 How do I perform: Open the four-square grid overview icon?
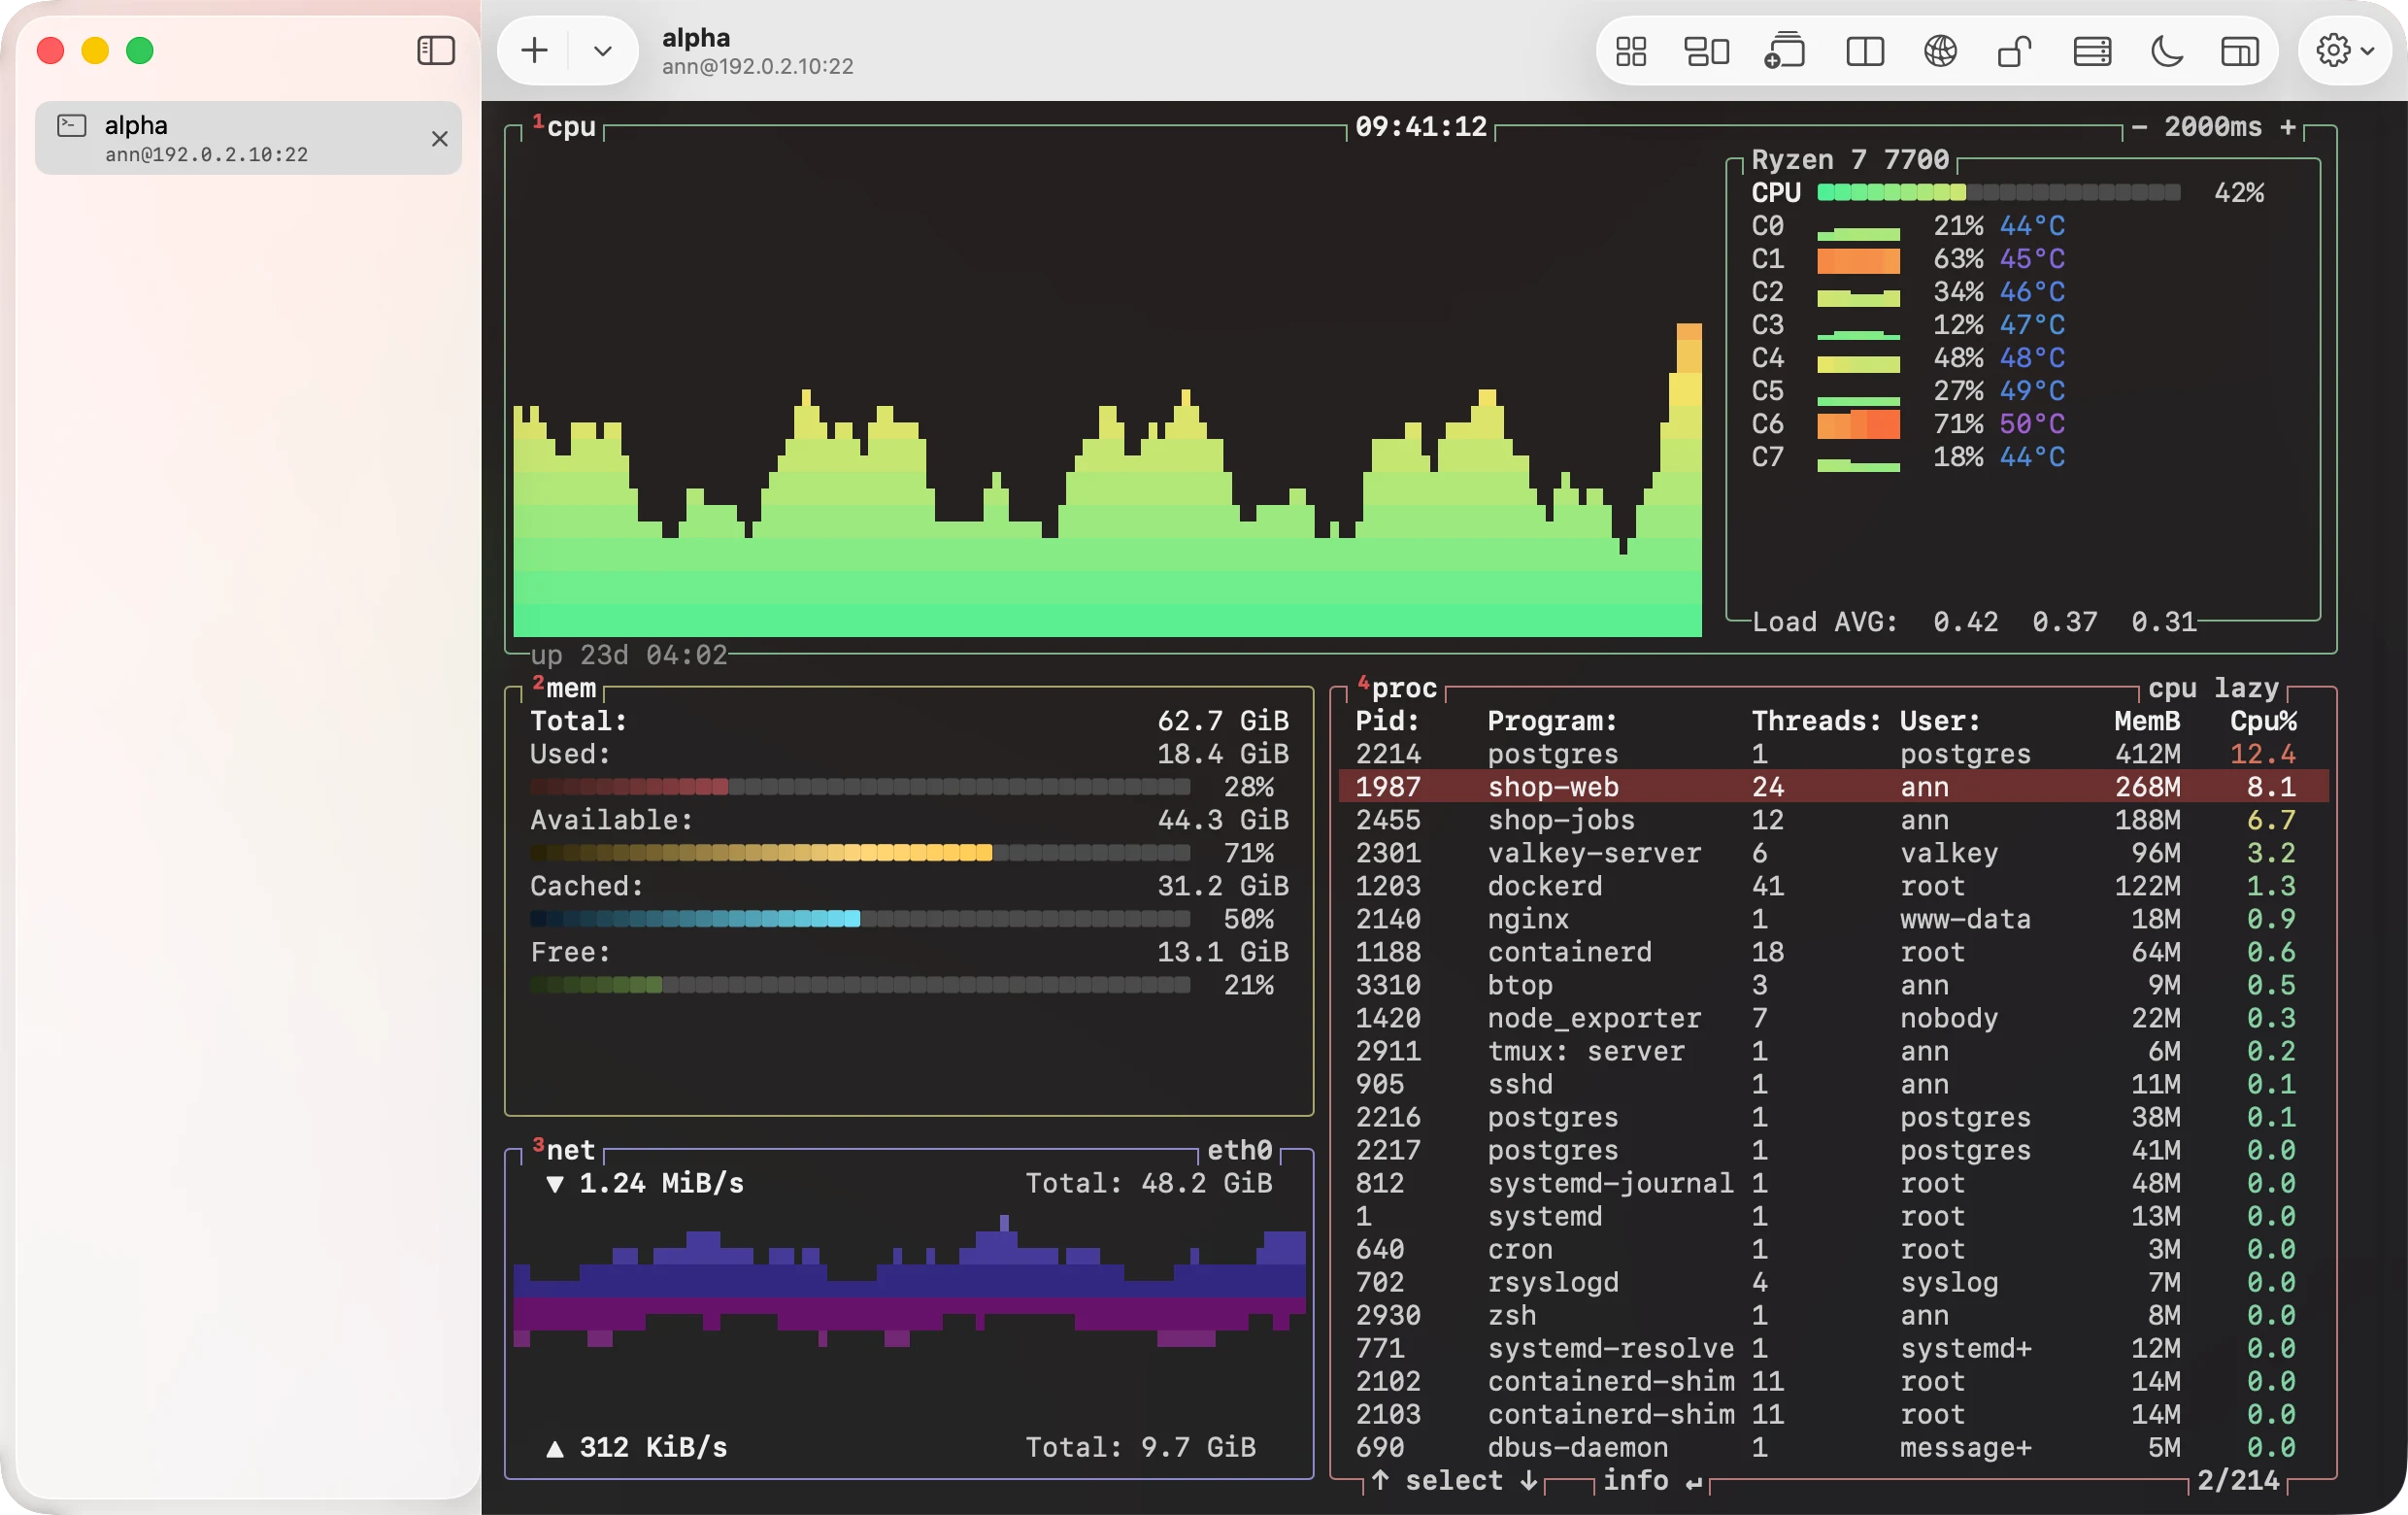tap(1631, 51)
